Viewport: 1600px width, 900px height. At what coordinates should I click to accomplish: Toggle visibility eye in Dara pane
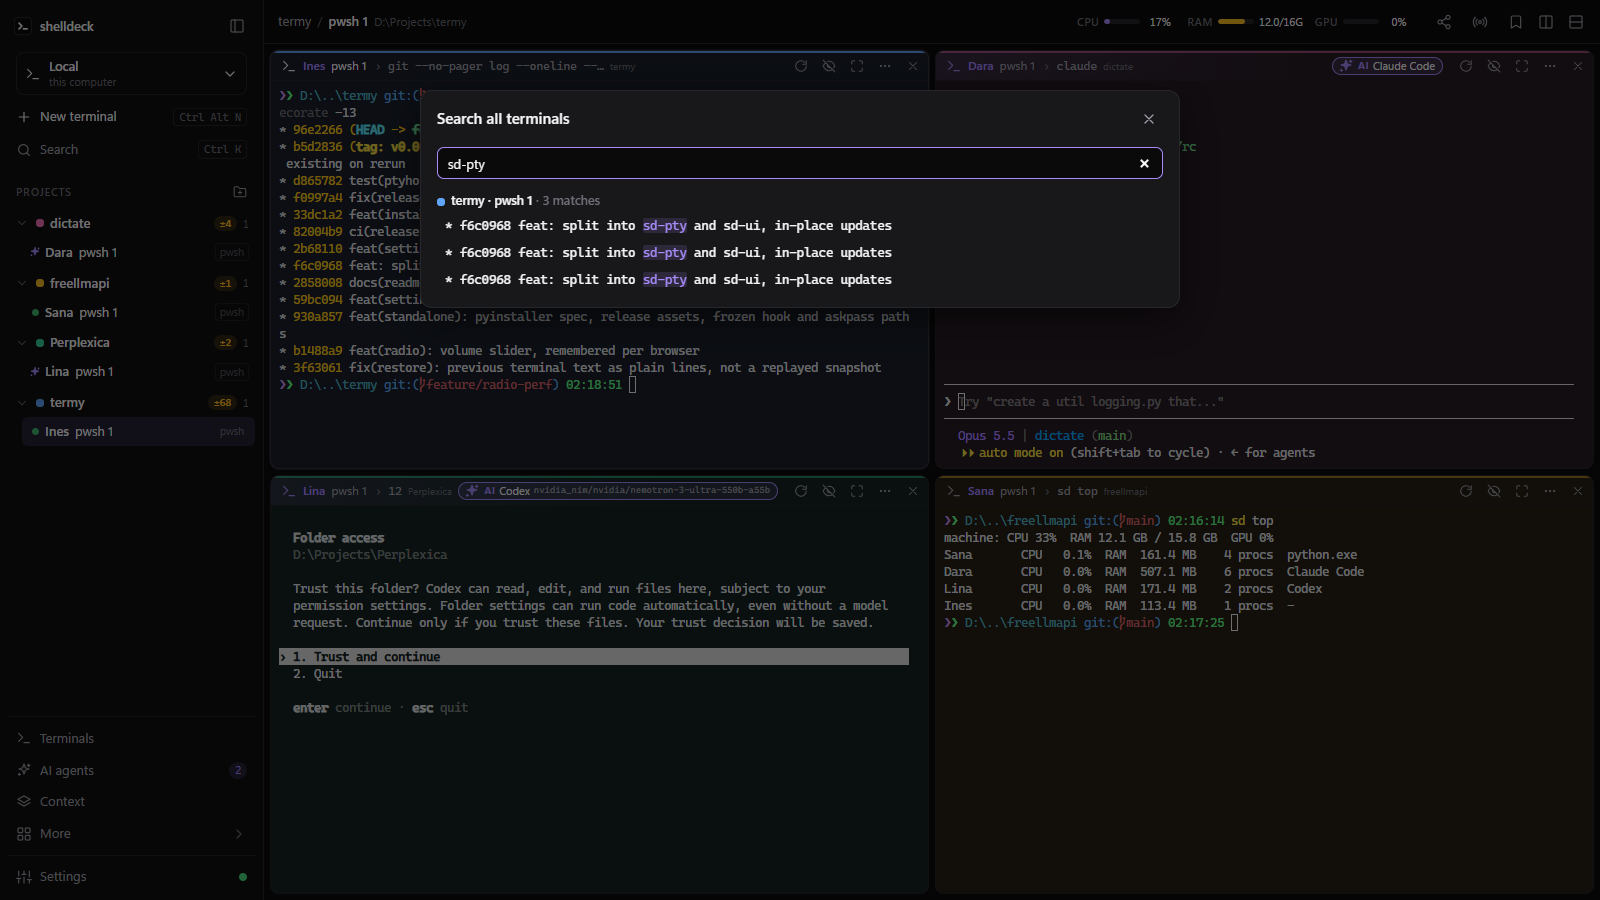pos(1494,66)
